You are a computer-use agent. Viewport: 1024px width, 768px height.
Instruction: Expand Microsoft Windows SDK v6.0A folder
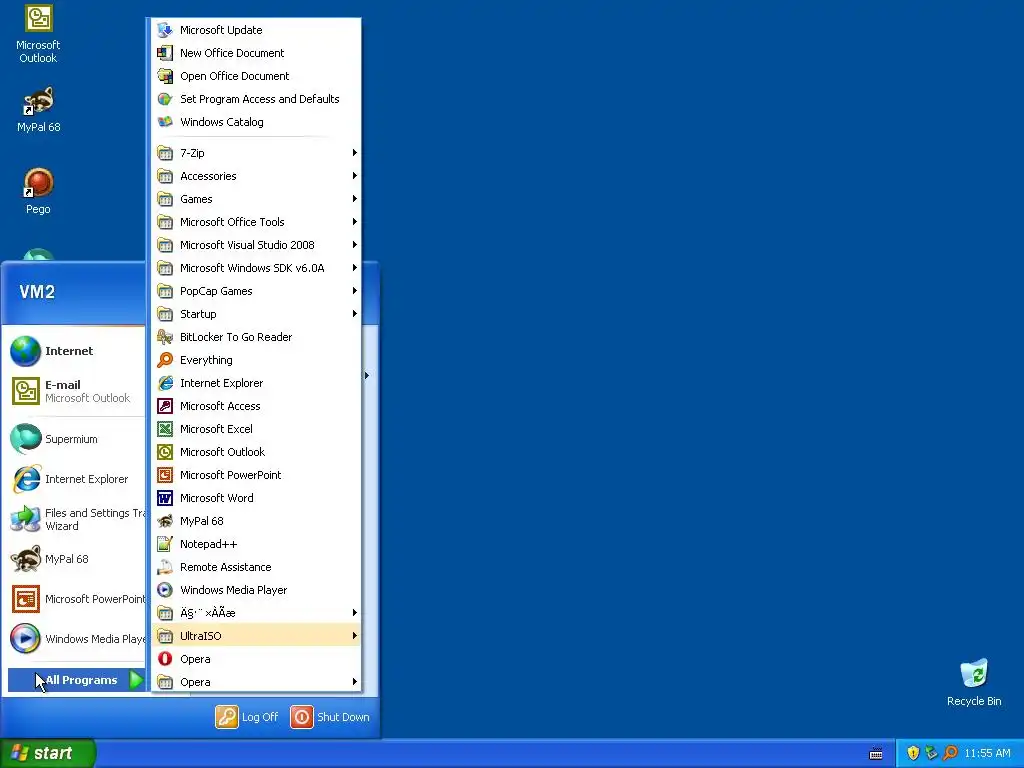point(256,268)
